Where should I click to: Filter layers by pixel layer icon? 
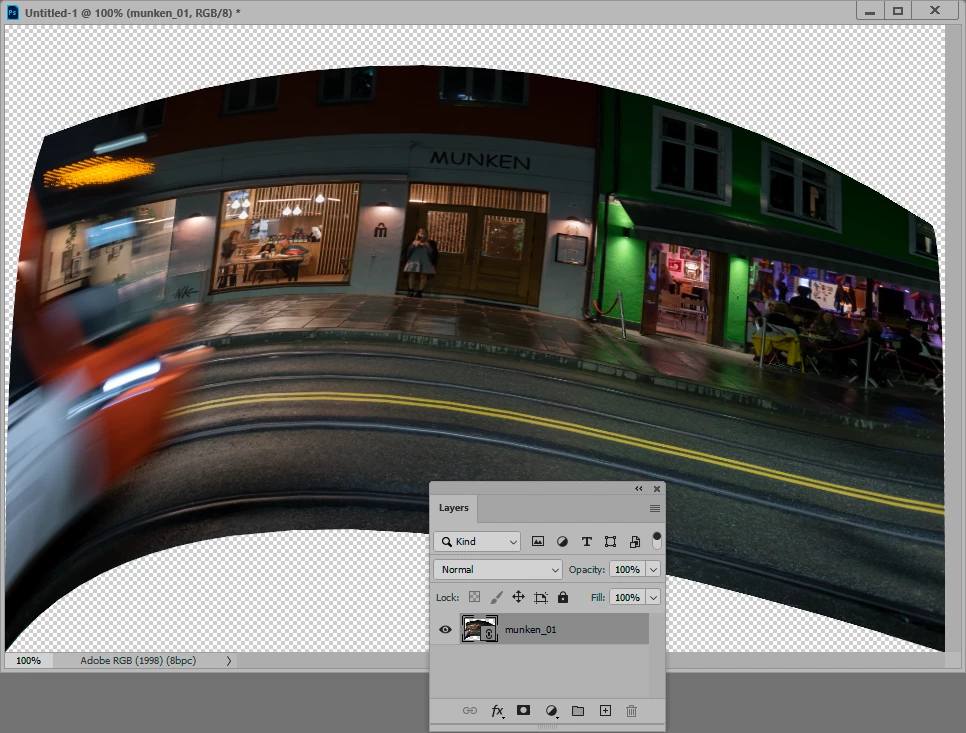[x=538, y=541]
